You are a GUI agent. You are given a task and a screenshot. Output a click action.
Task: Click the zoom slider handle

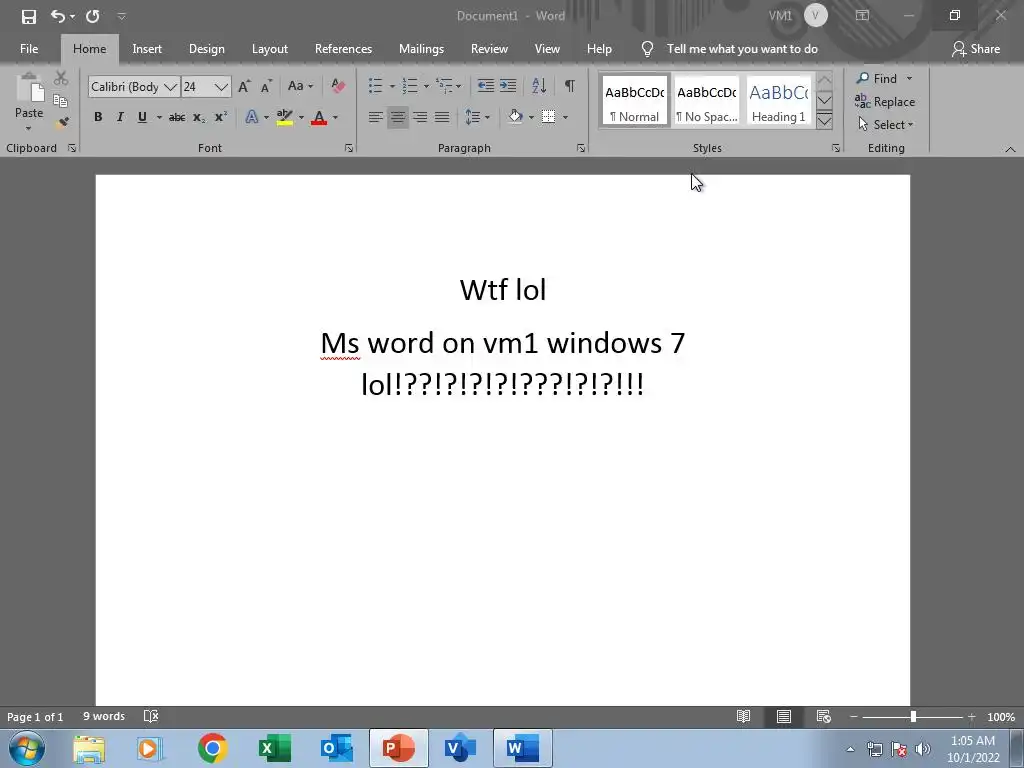[x=913, y=717]
